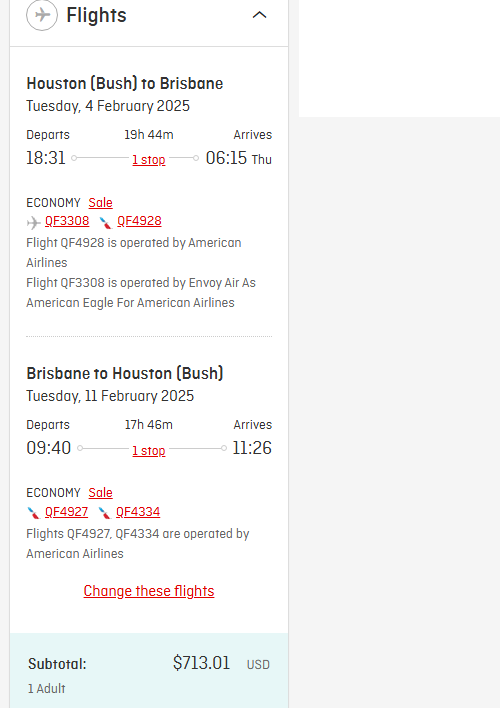Click the Flights section heading
The width and height of the screenshot is (500, 708).
[96, 15]
